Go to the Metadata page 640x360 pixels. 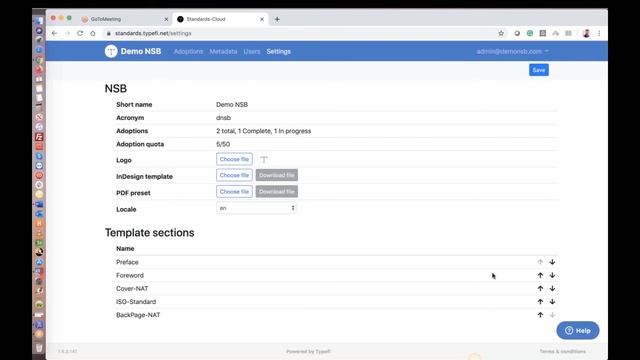pyautogui.click(x=223, y=51)
